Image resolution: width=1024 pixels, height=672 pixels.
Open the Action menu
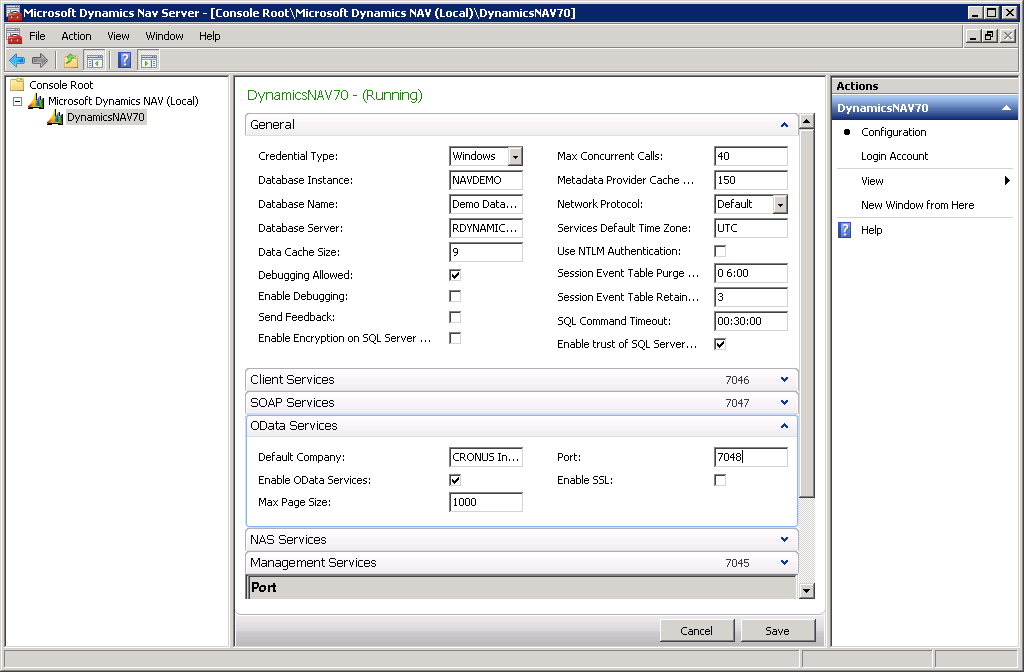(x=76, y=36)
